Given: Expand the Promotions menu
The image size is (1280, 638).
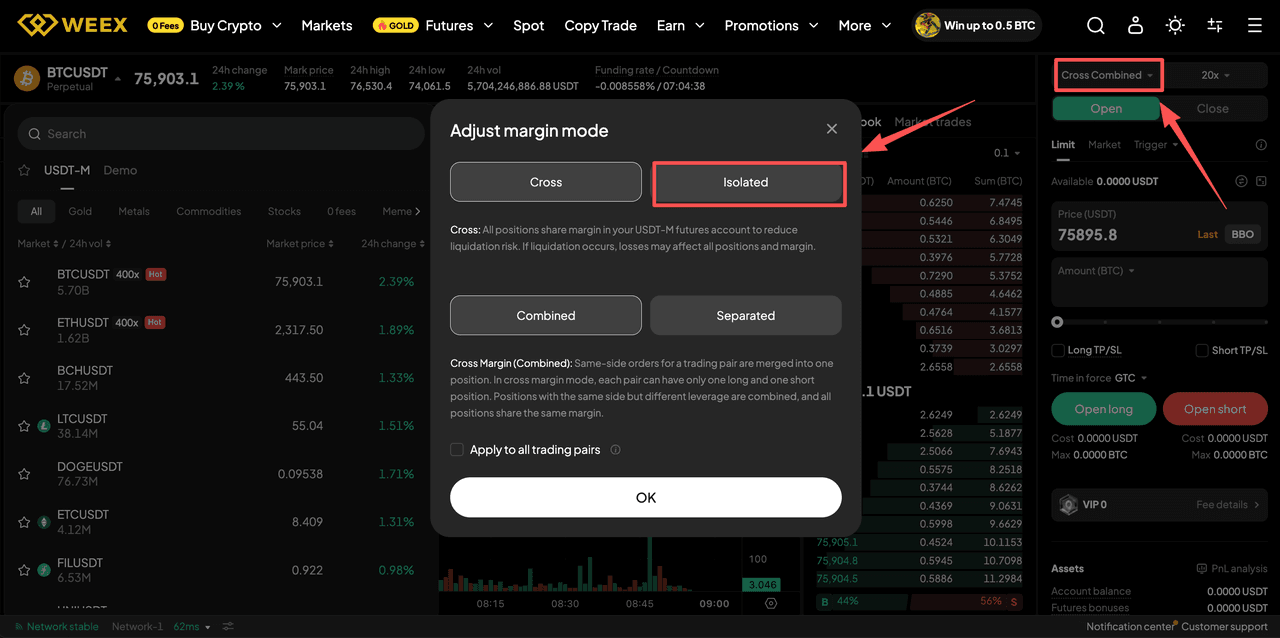Looking at the screenshot, I should 772,26.
